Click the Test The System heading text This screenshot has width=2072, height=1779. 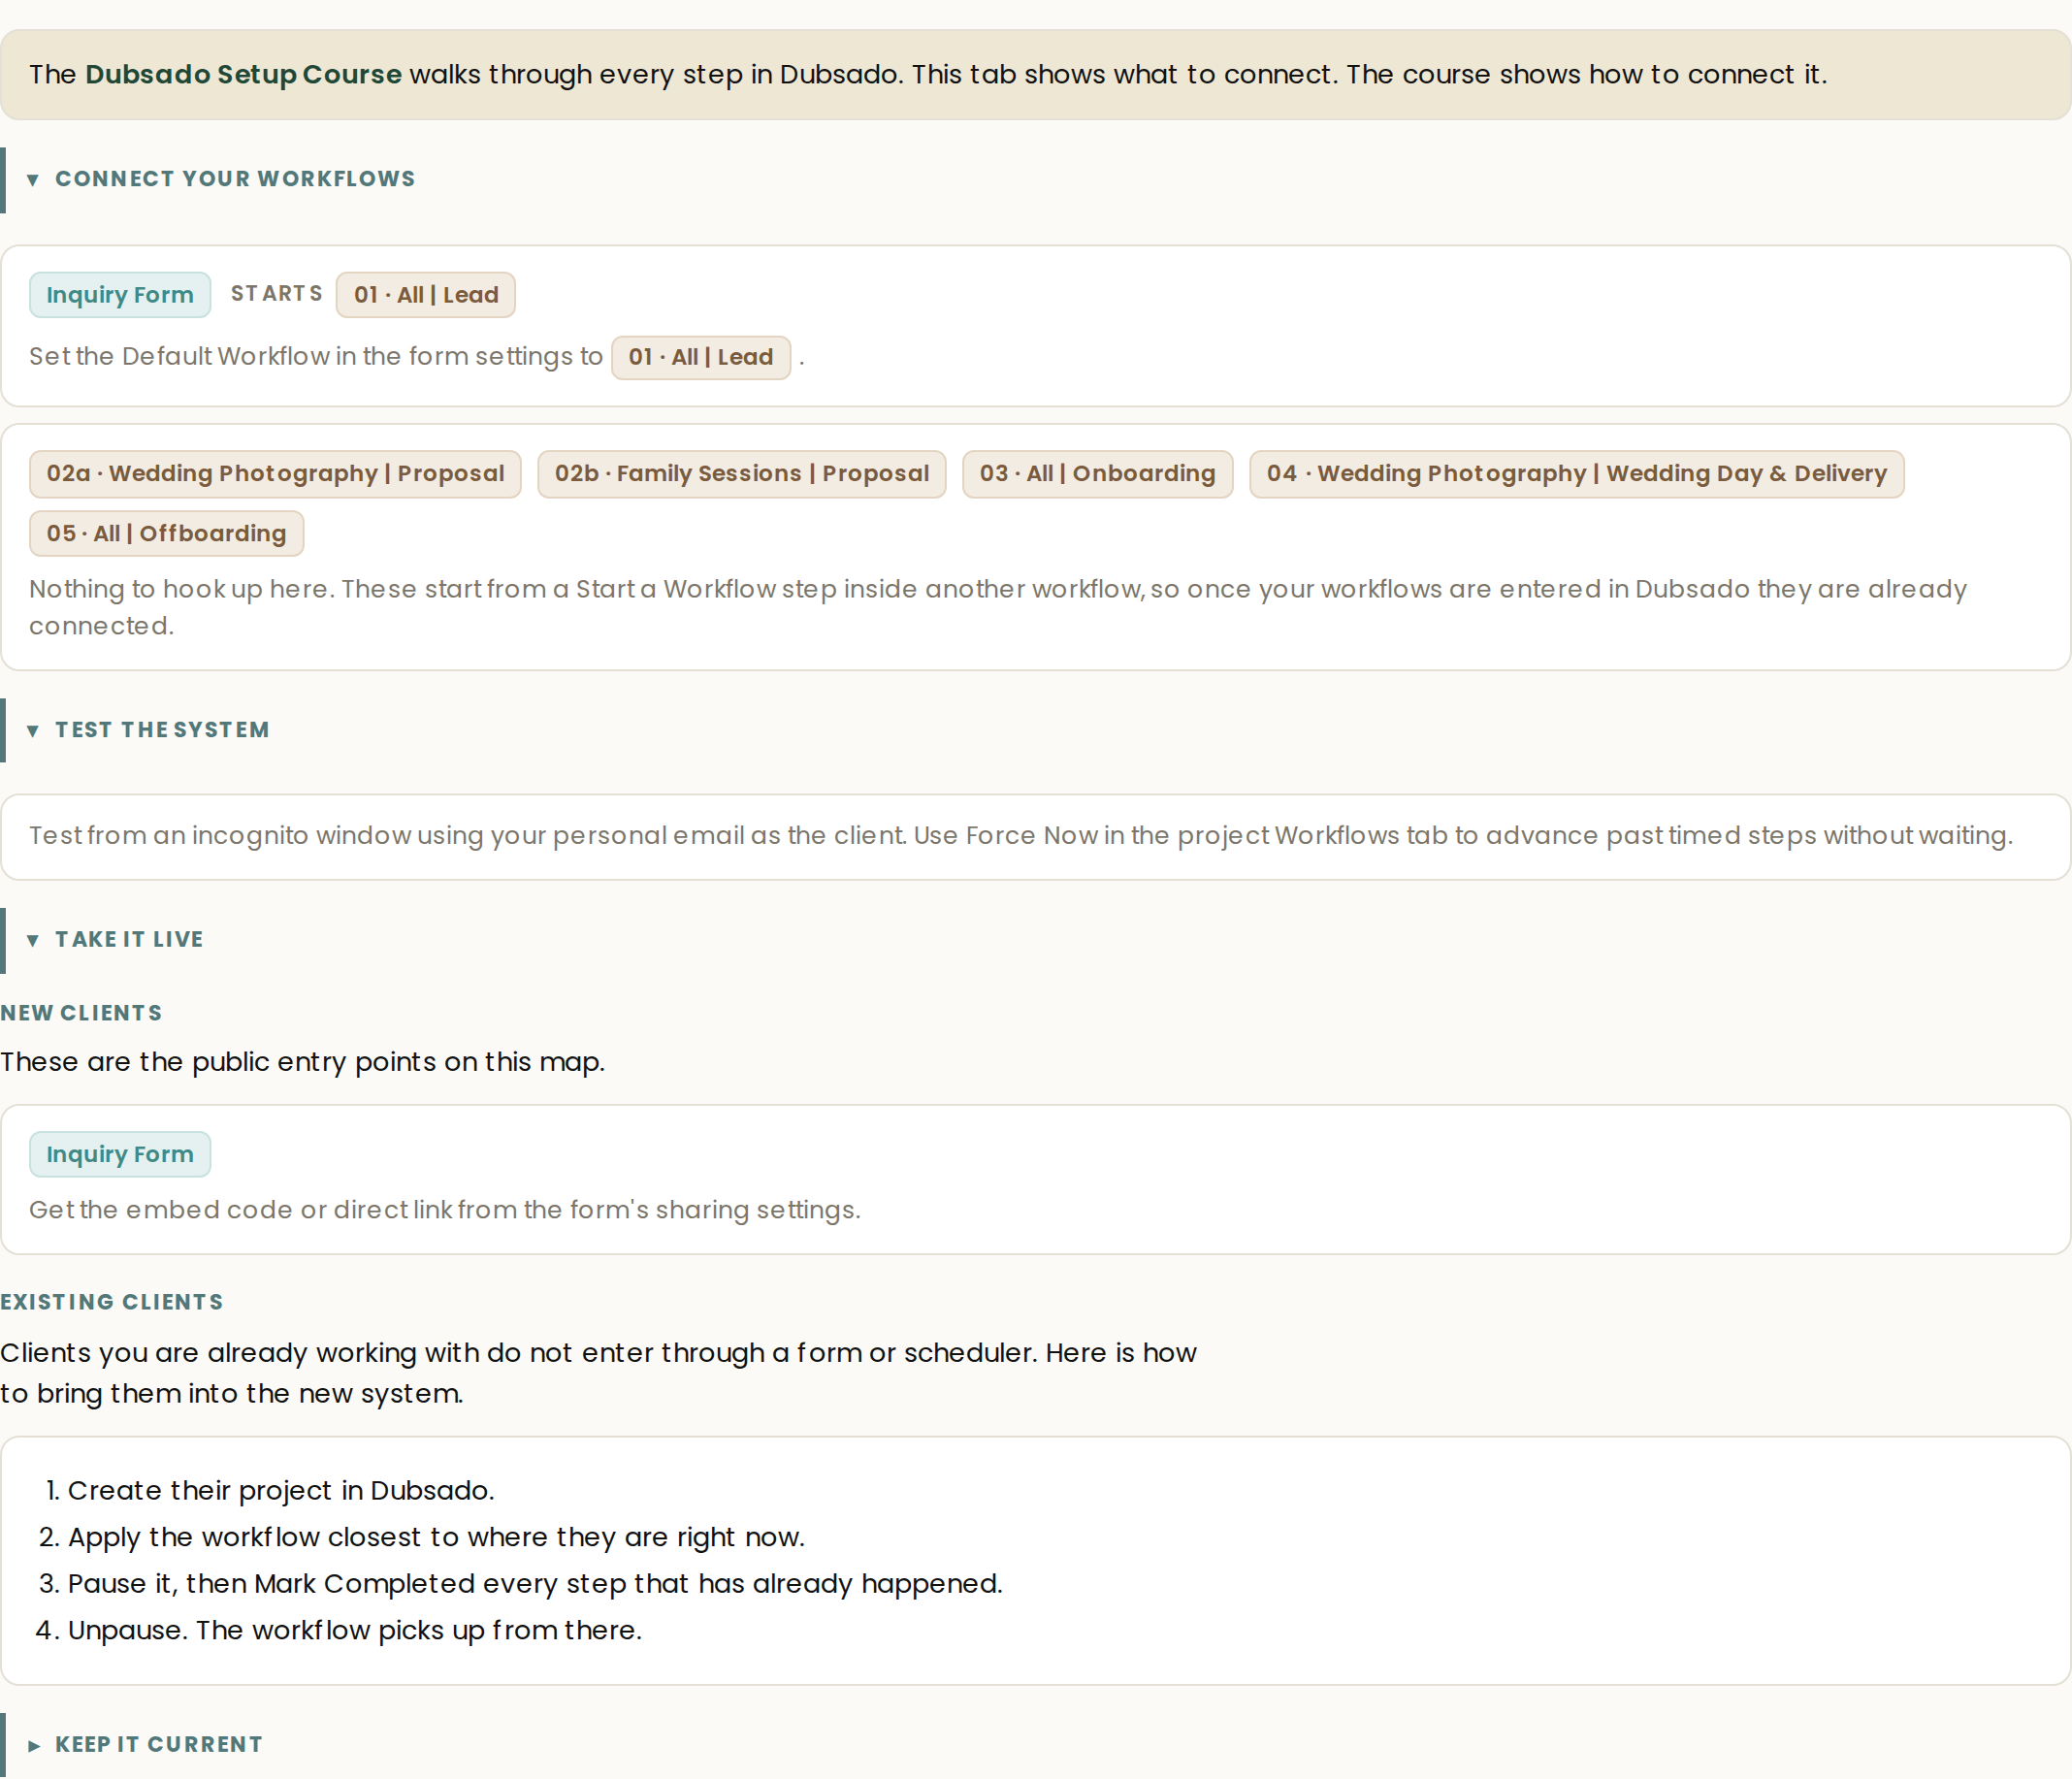pyautogui.click(x=162, y=730)
